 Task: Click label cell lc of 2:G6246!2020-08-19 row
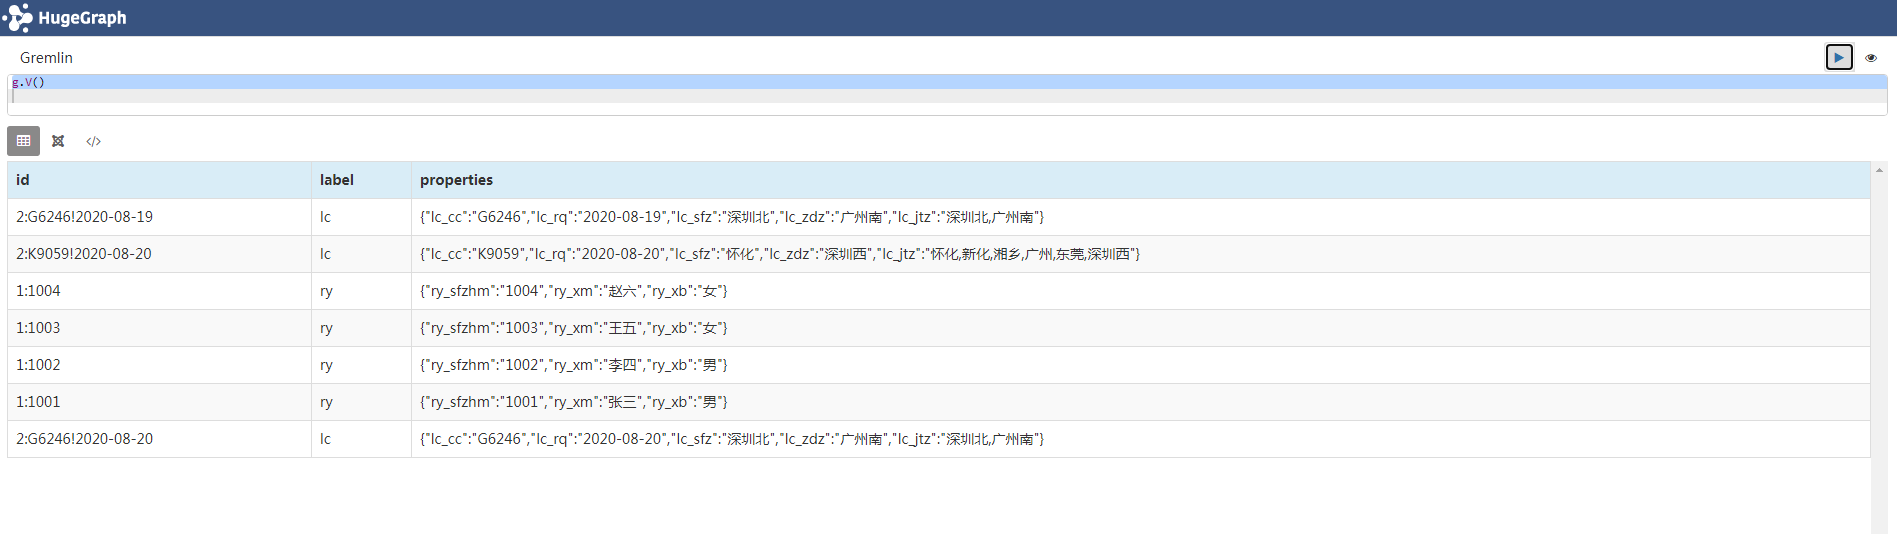[361, 217]
